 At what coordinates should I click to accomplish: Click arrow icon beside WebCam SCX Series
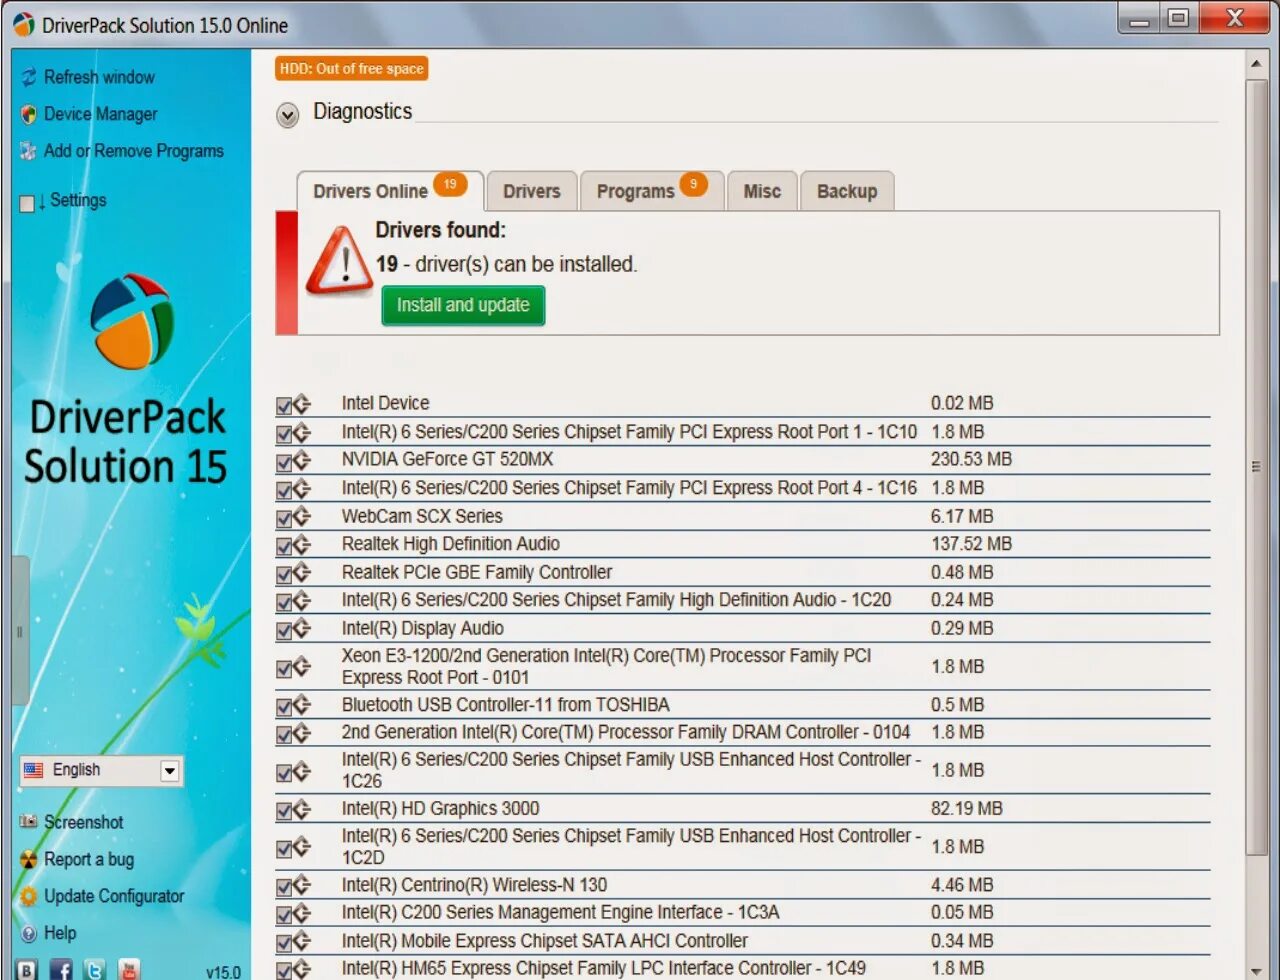coord(302,517)
